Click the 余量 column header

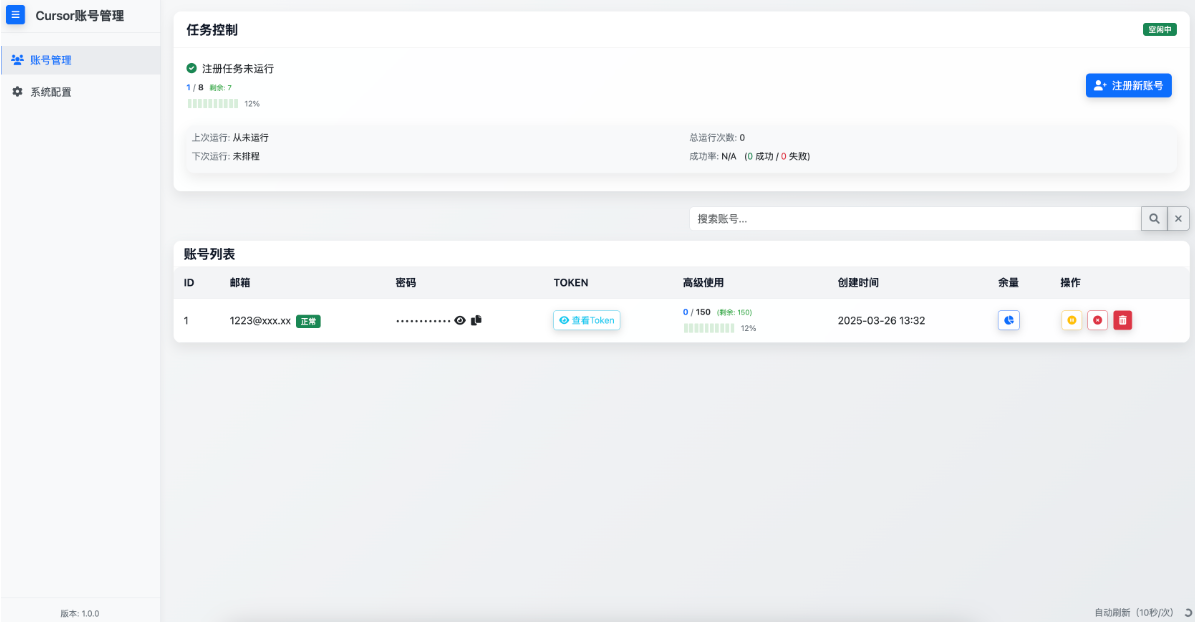pos(1008,283)
